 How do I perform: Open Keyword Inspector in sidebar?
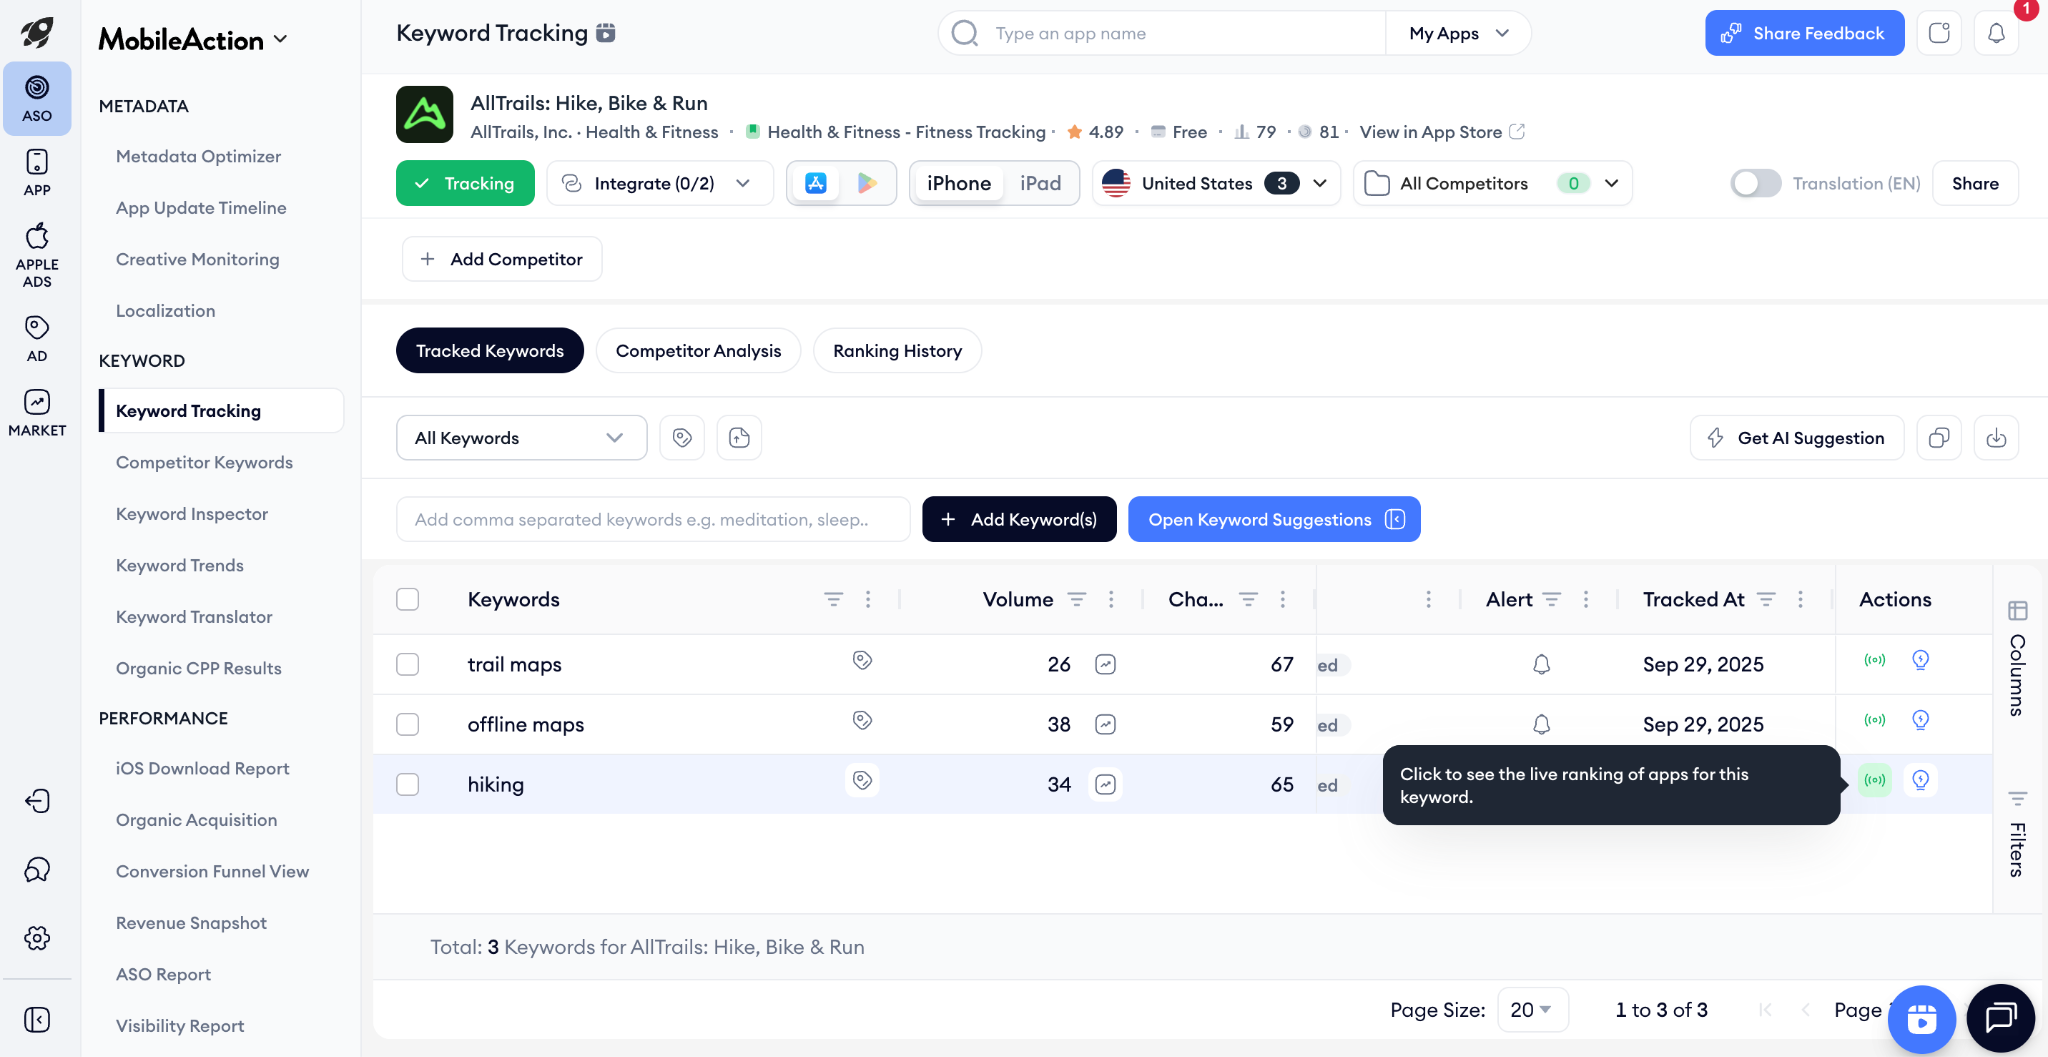click(192, 514)
